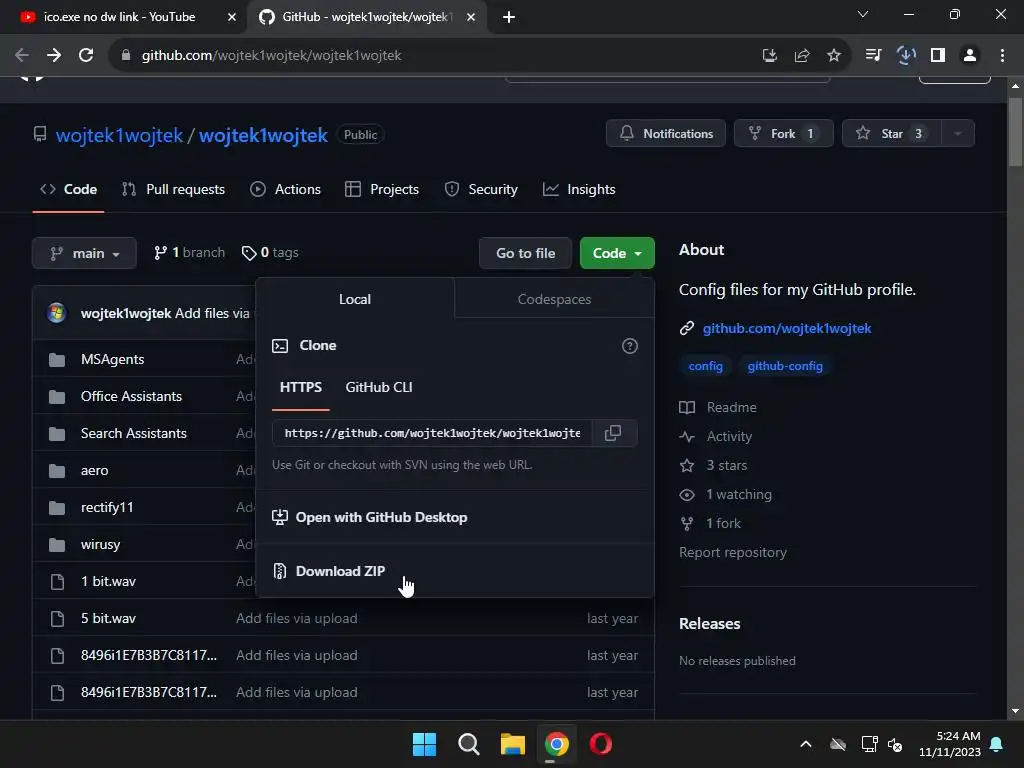View the 1 branch link
This screenshot has height=768, width=1024.
point(189,253)
